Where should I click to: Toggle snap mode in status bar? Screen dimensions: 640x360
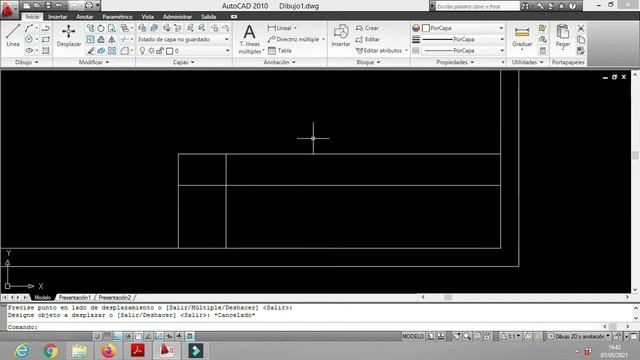coord(97,336)
